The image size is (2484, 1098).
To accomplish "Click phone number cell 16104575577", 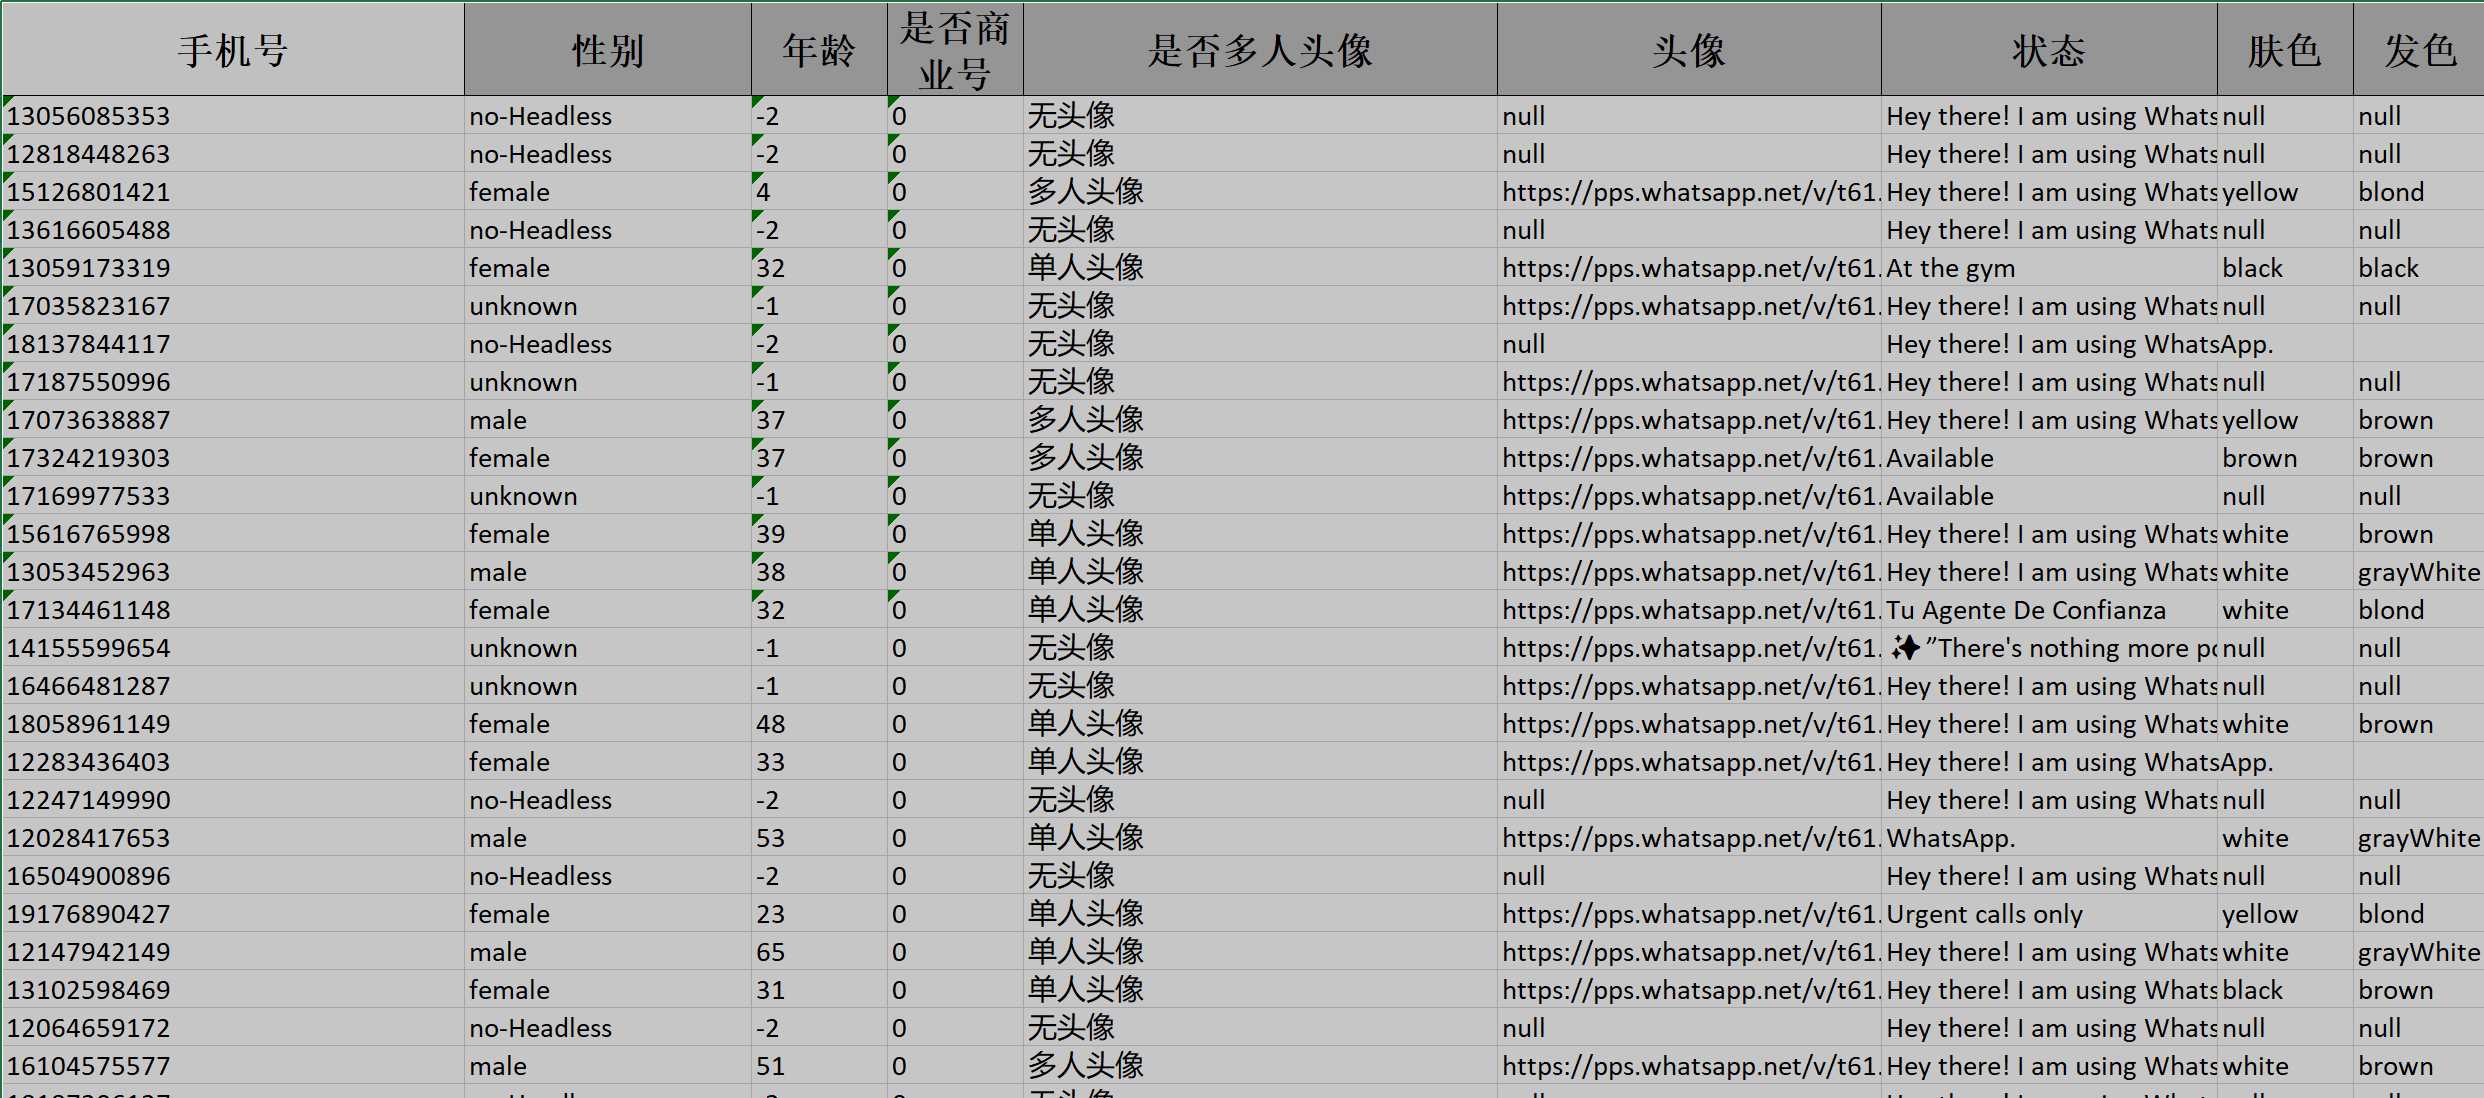I will tap(233, 1066).
